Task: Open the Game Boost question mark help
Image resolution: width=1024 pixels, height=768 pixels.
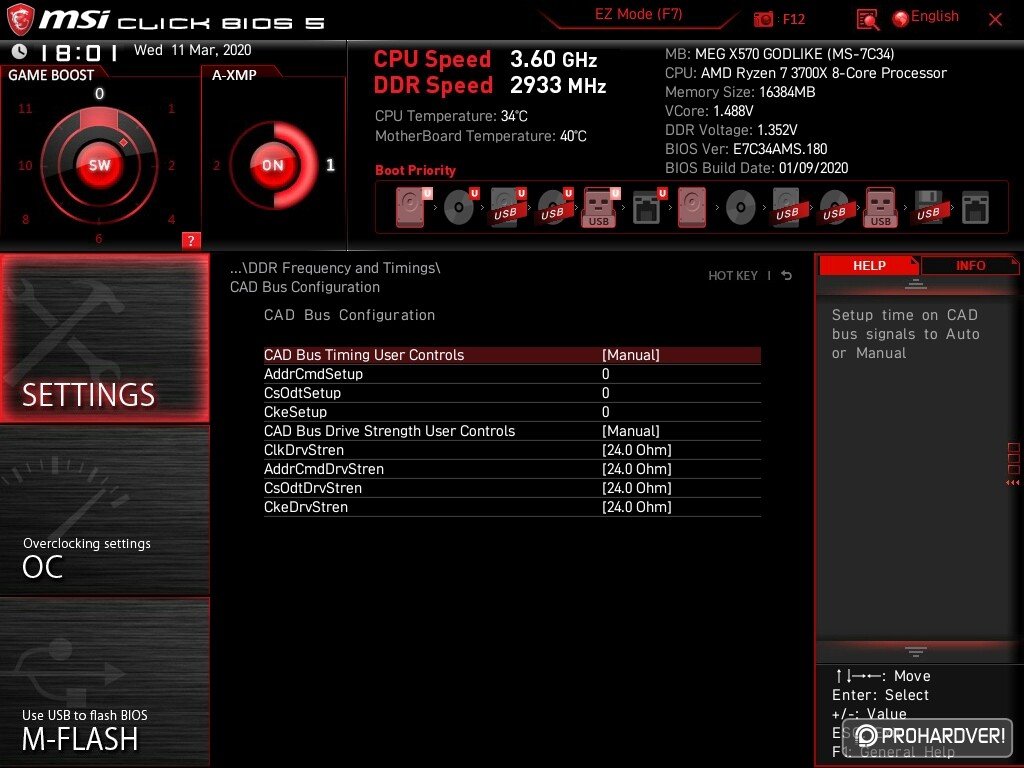Action: click(191, 240)
